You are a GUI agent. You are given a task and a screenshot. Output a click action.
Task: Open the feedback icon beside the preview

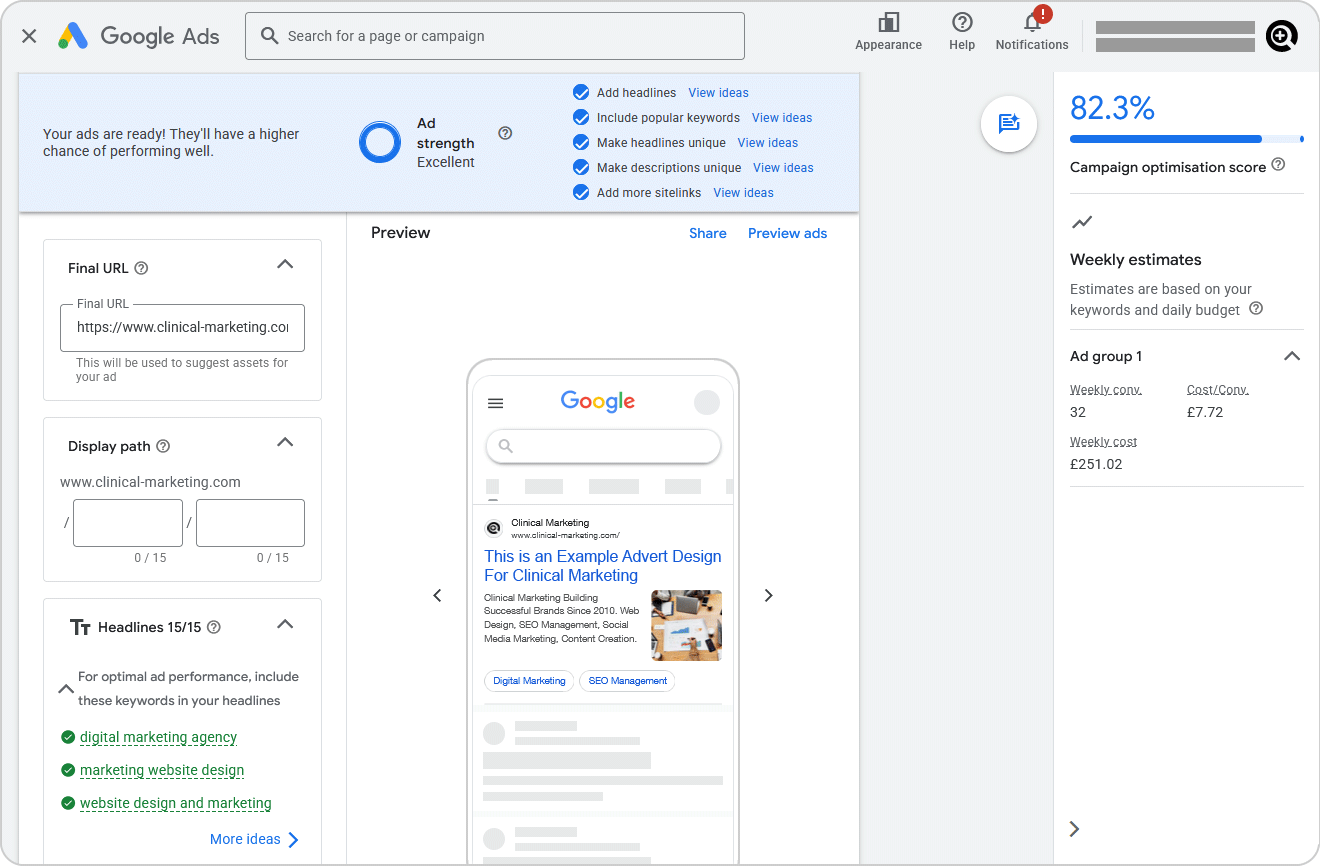coord(1009,124)
